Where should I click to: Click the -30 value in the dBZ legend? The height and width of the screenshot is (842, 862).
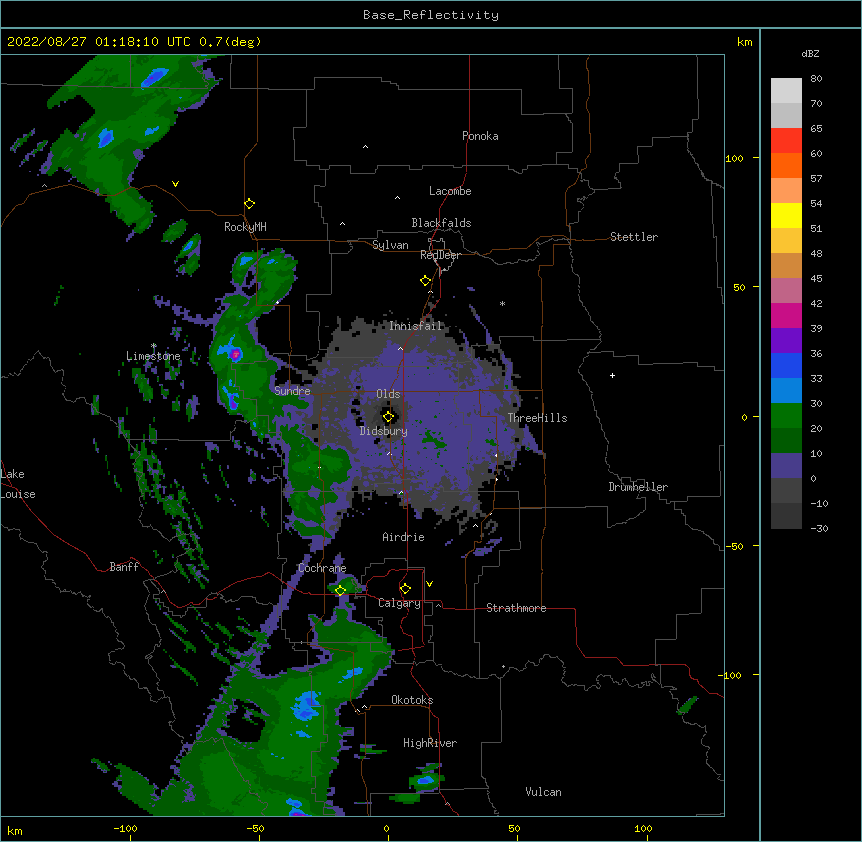pos(819,528)
